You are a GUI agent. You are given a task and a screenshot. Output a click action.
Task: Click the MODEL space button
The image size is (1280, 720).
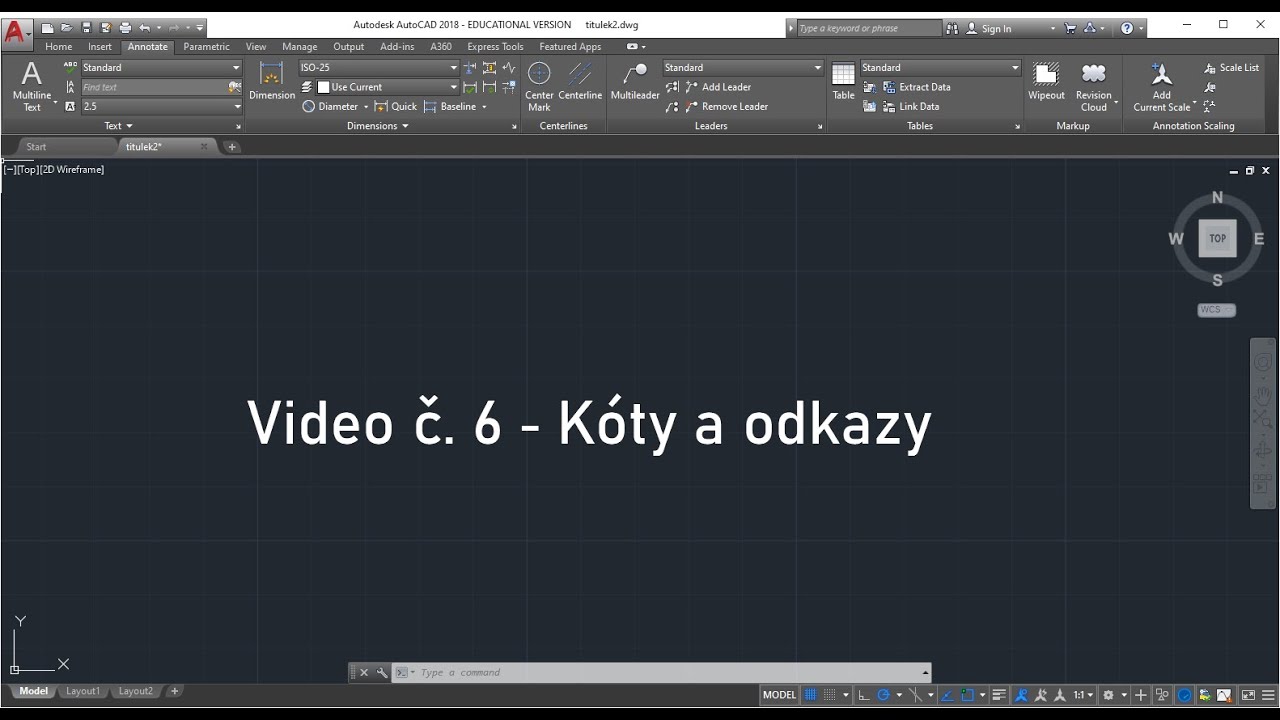coord(779,695)
